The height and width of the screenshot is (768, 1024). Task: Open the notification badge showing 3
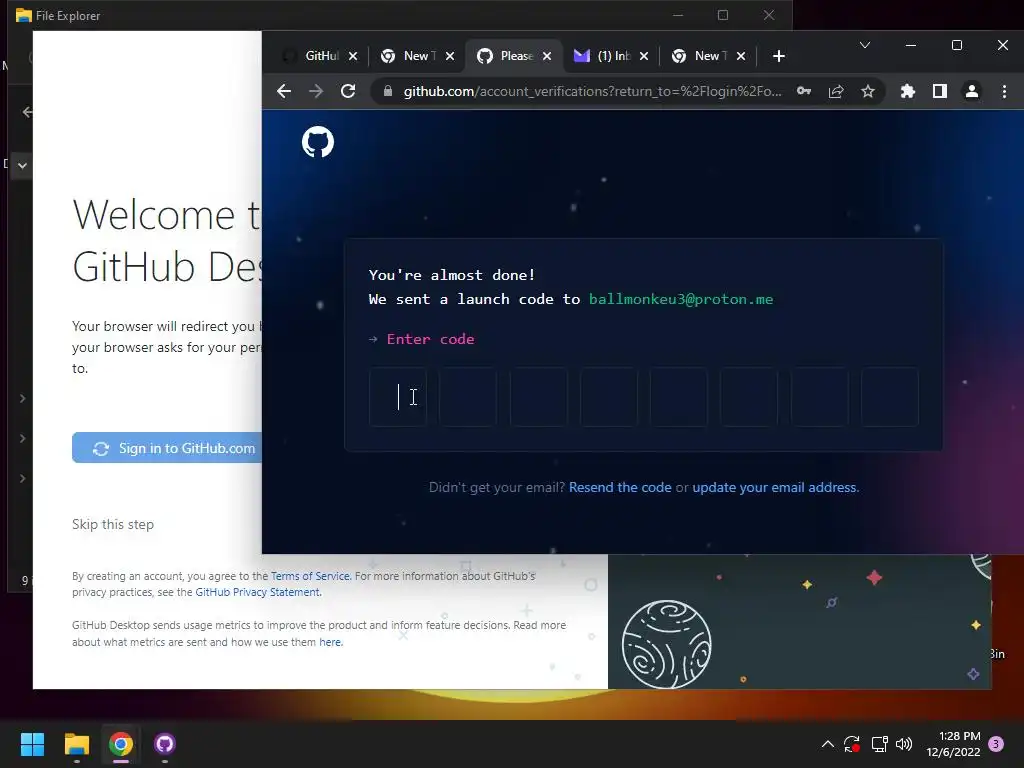pyautogui.click(x=996, y=744)
